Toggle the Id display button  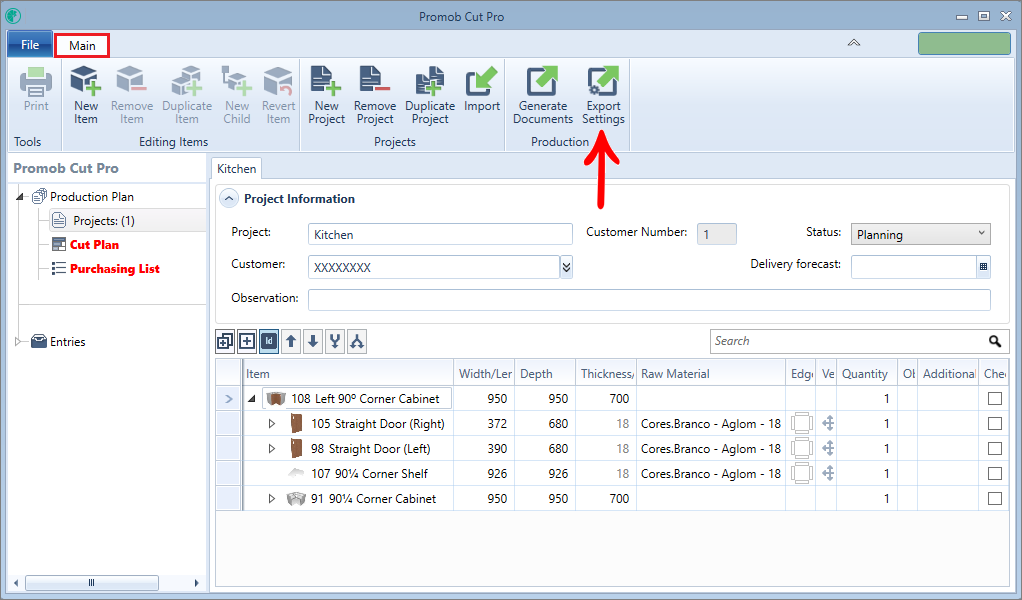click(269, 341)
